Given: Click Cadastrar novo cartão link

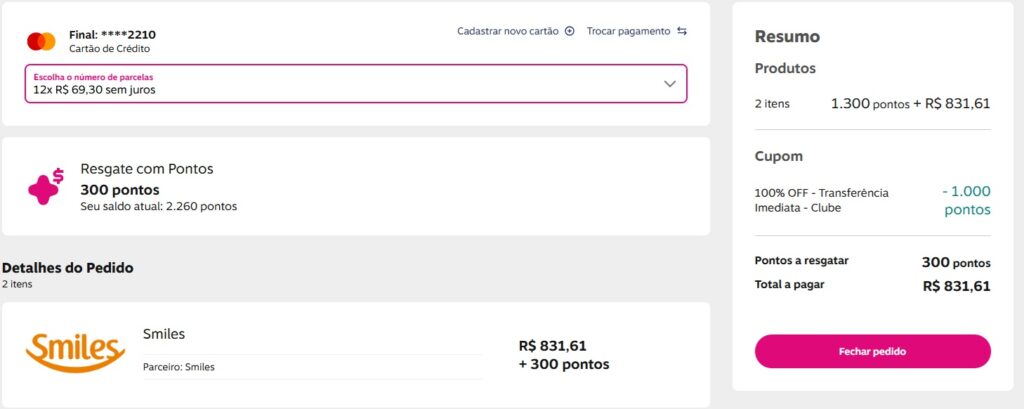Looking at the screenshot, I should coord(508,31).
